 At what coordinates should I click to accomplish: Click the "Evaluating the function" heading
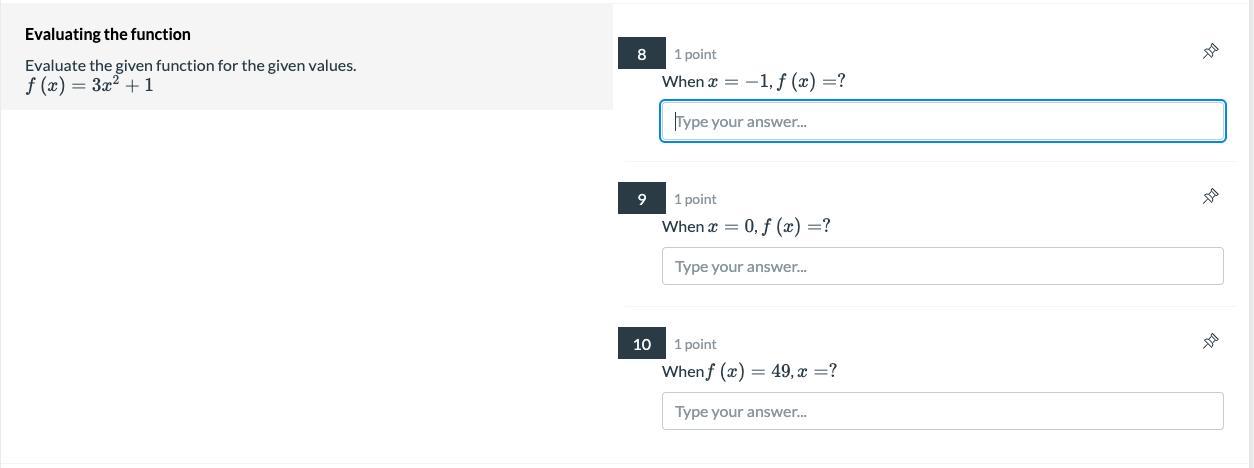[107, 34]
